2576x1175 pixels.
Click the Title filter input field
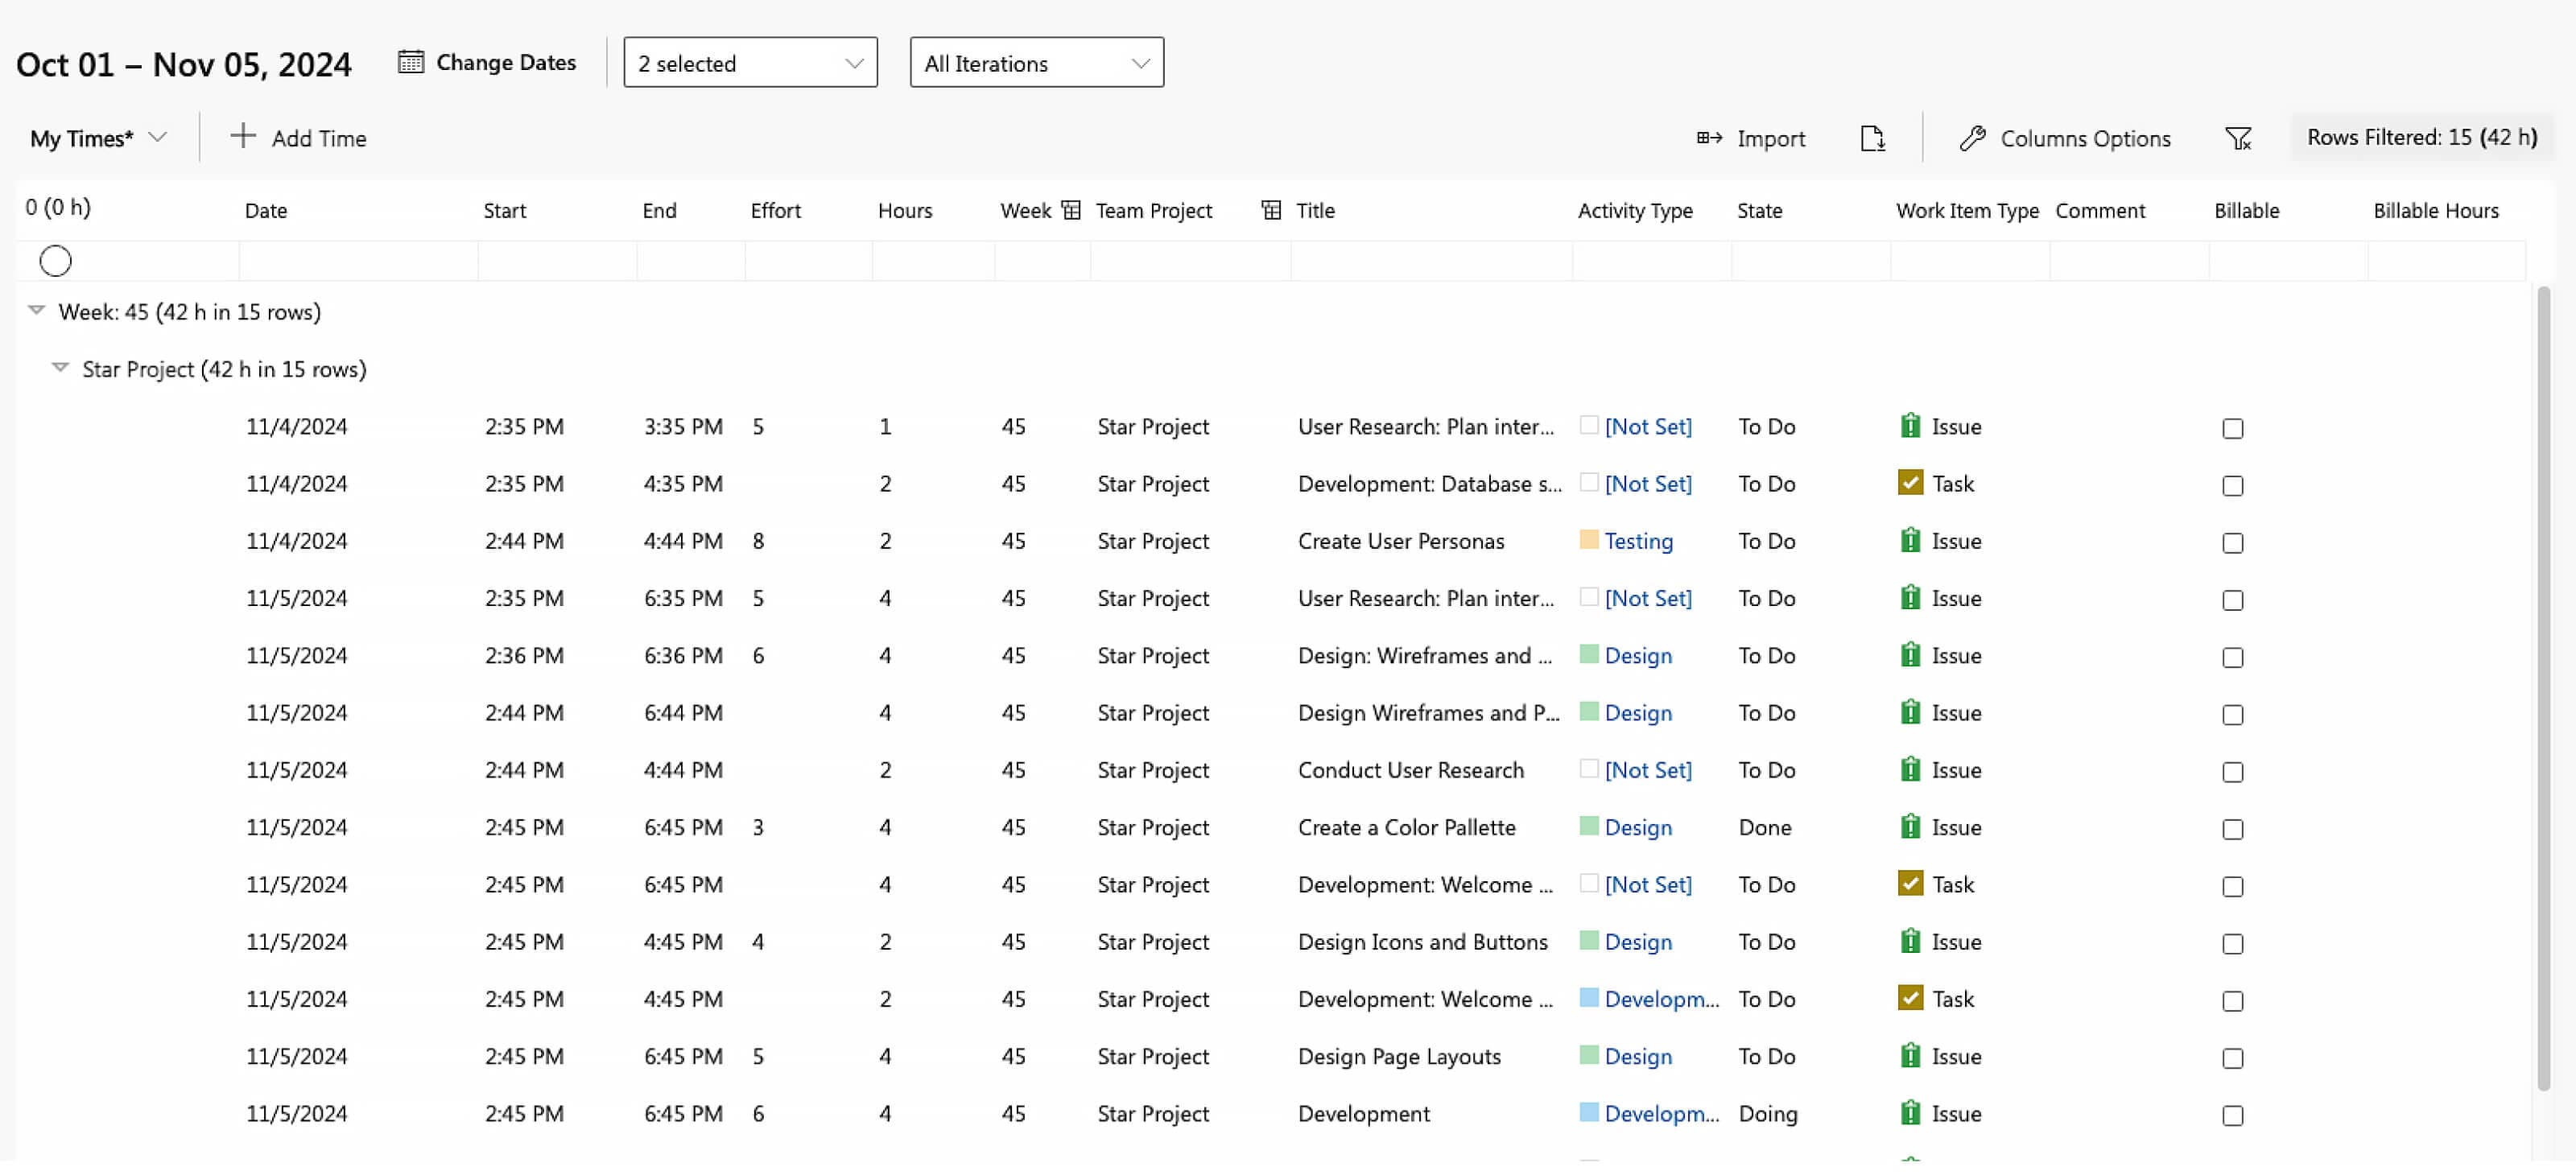(x=1431, y=262)
